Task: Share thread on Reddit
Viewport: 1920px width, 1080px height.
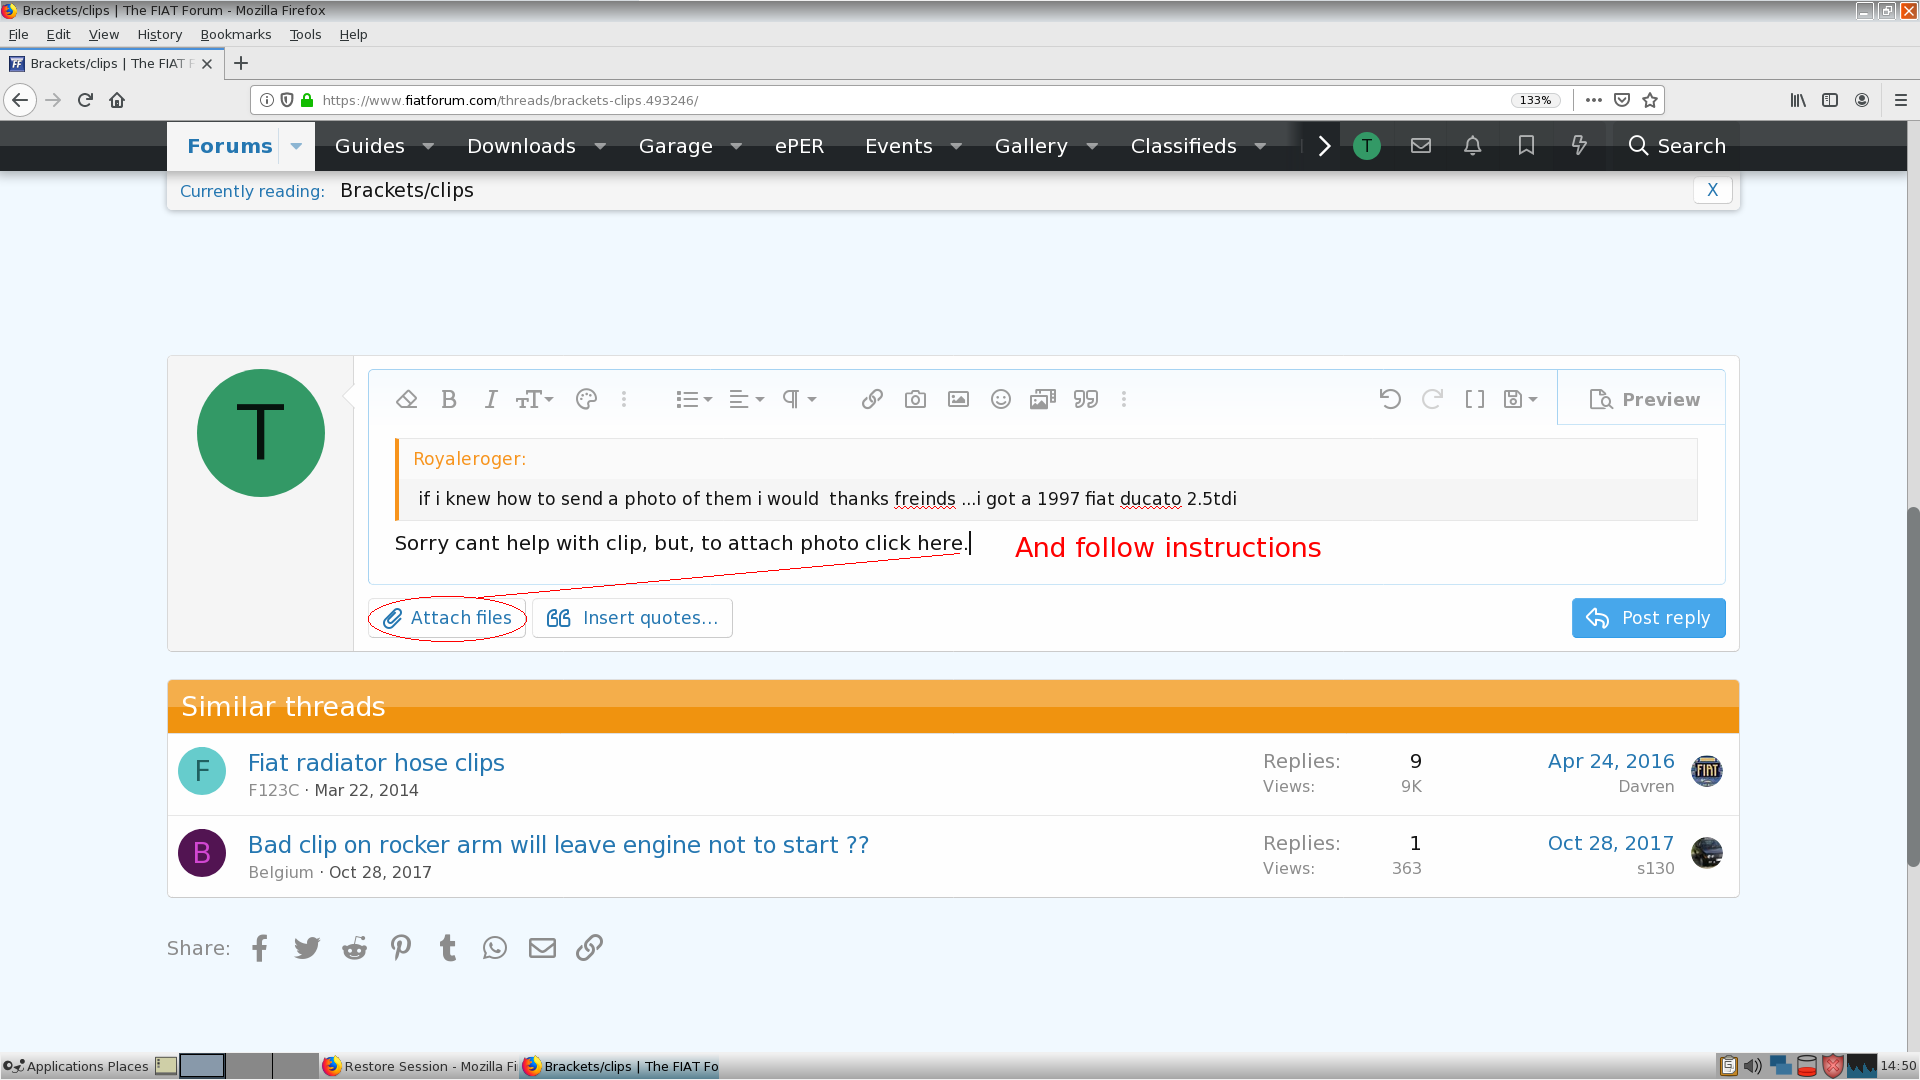Action: pyautogui.click(x=354, y=948)
